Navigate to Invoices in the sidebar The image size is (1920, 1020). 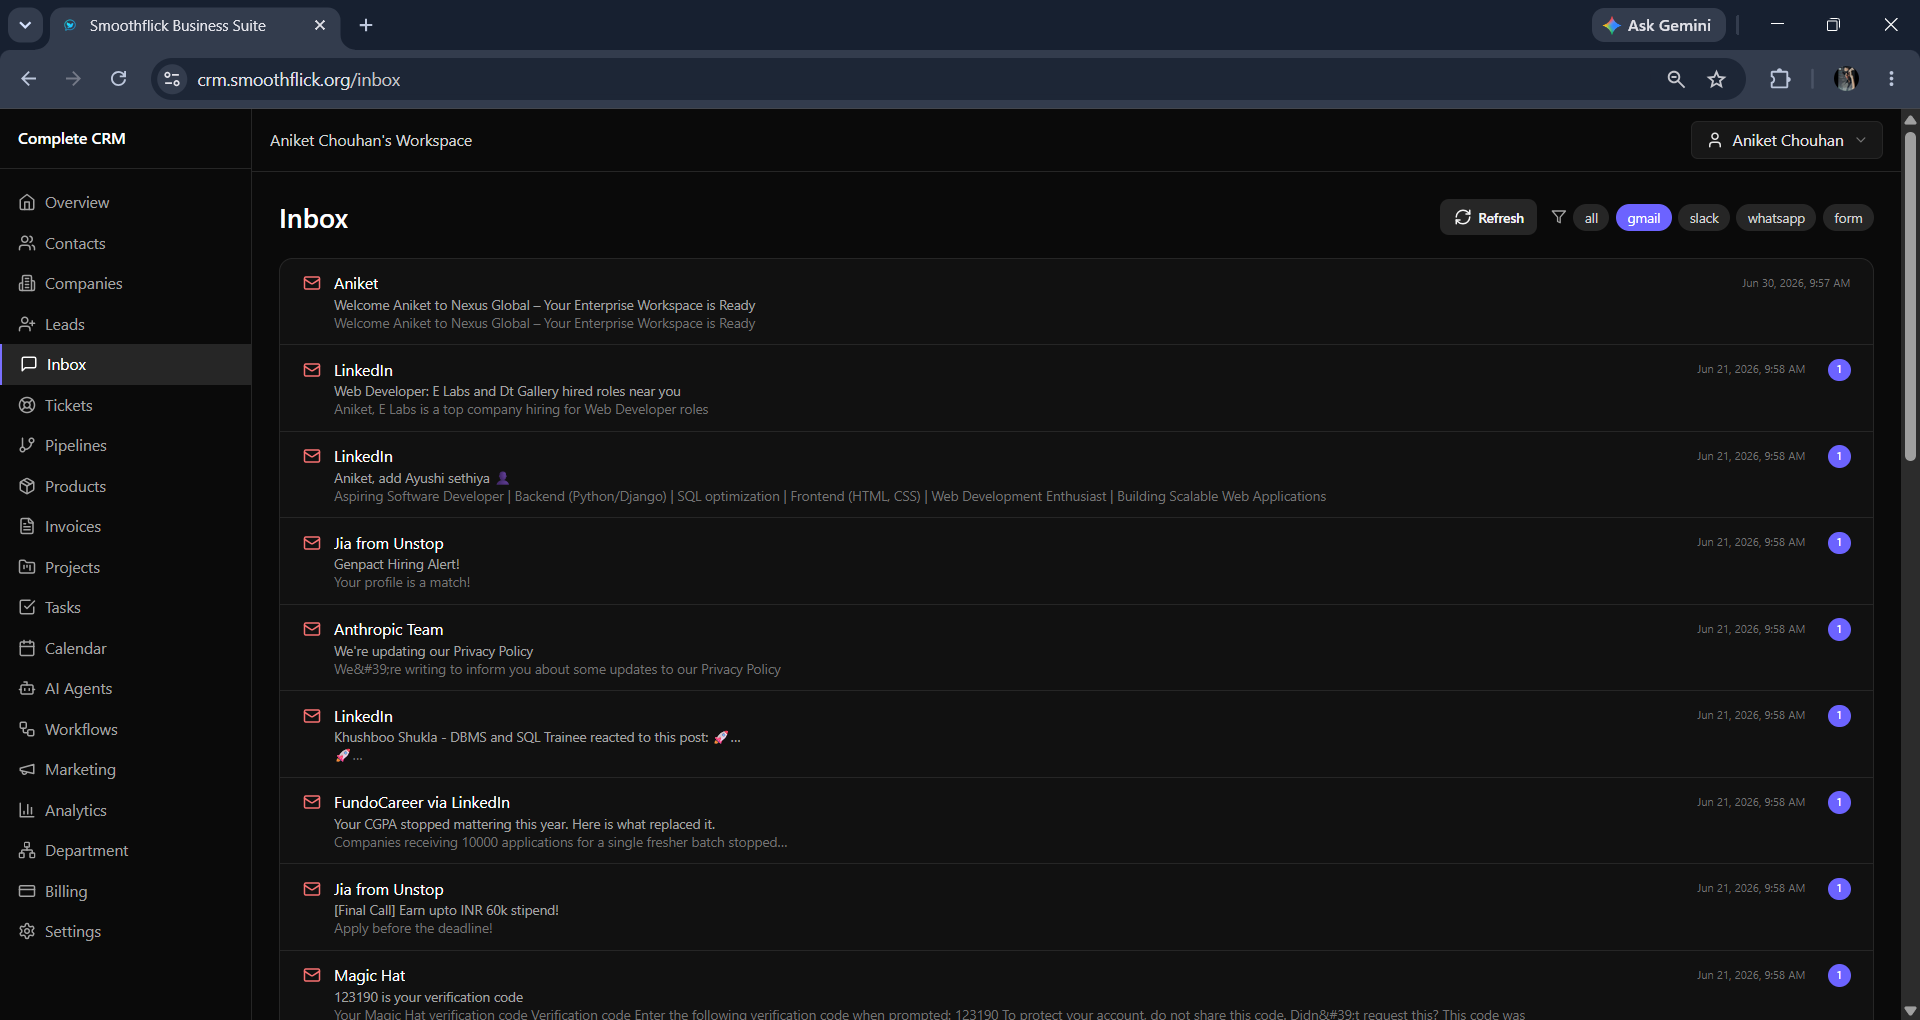tap(126, 527)
